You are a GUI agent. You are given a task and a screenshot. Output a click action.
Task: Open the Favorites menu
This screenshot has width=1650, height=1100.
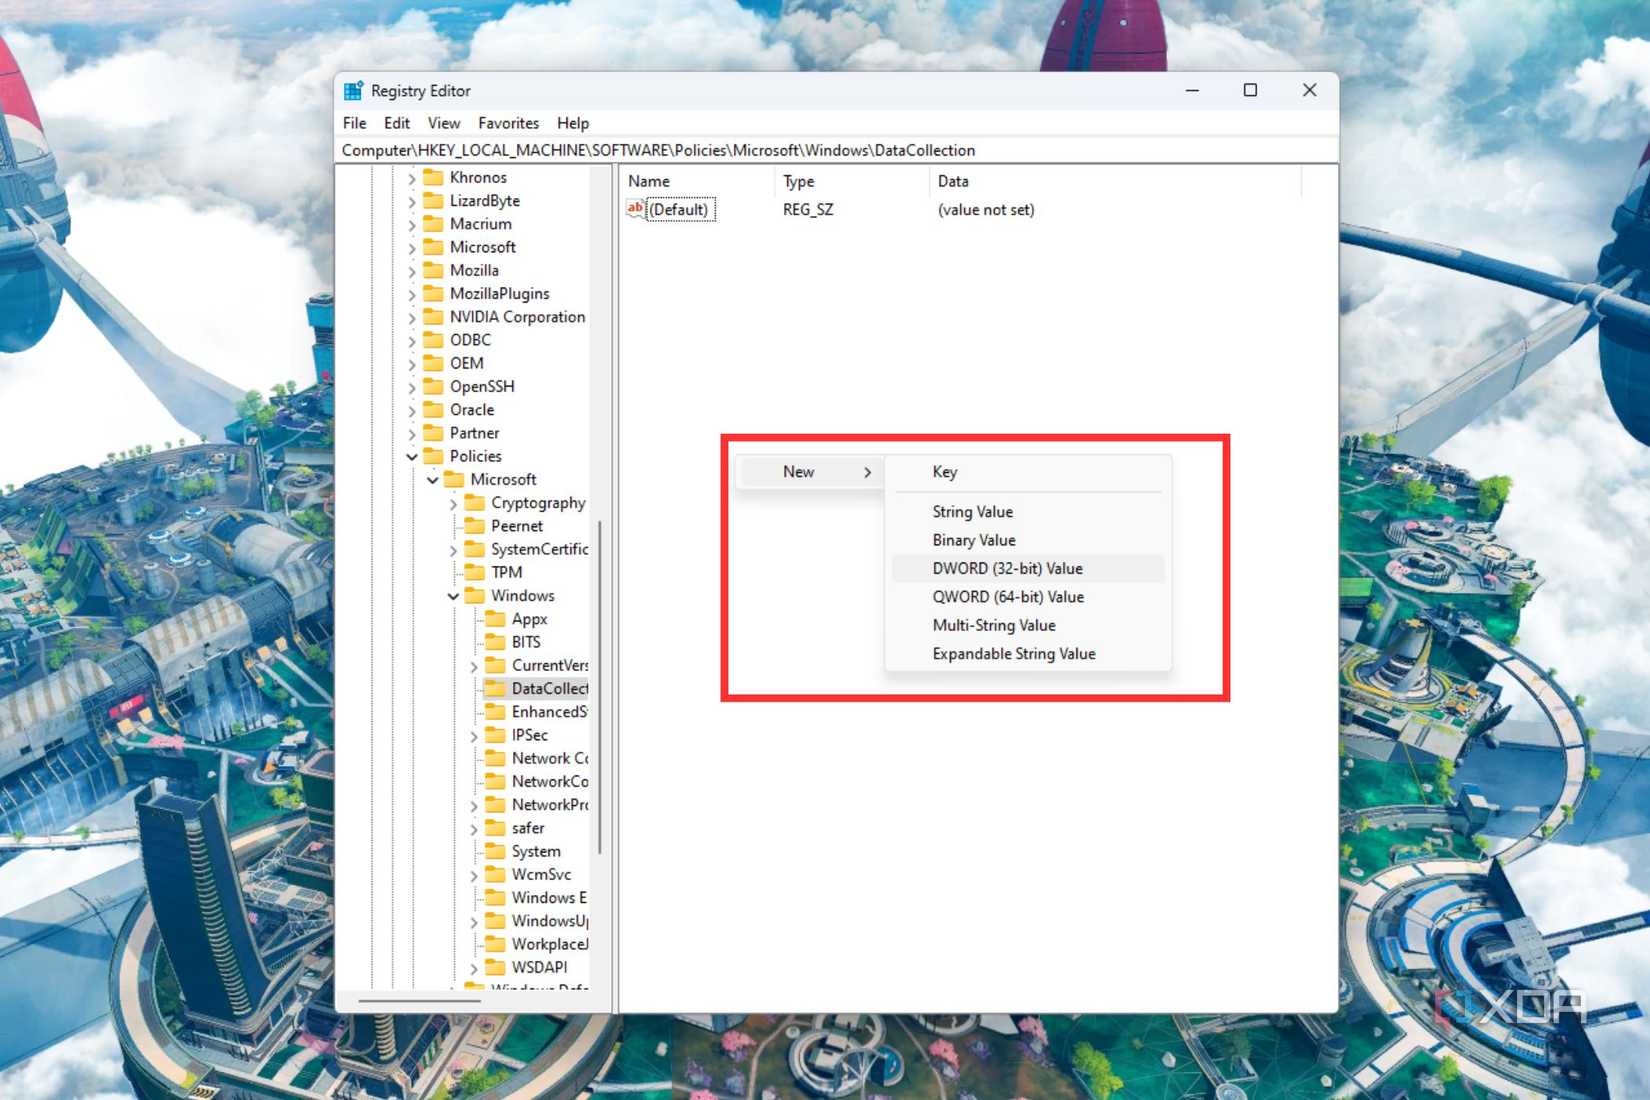pos(508,123)
